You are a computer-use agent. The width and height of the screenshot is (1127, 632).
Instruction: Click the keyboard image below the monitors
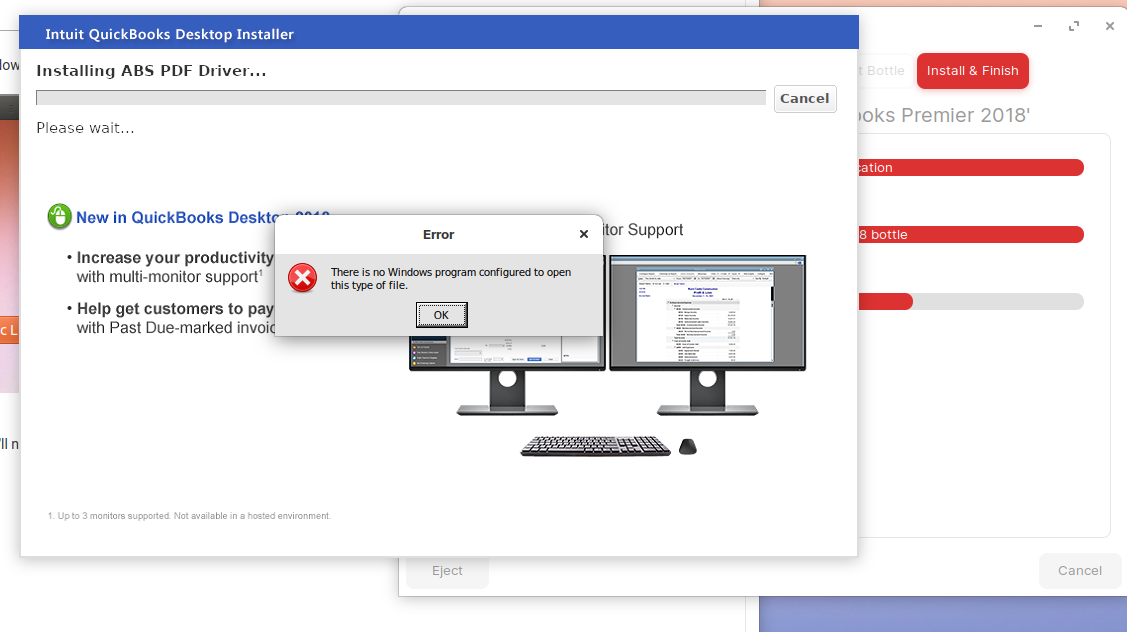coord(595,446)
